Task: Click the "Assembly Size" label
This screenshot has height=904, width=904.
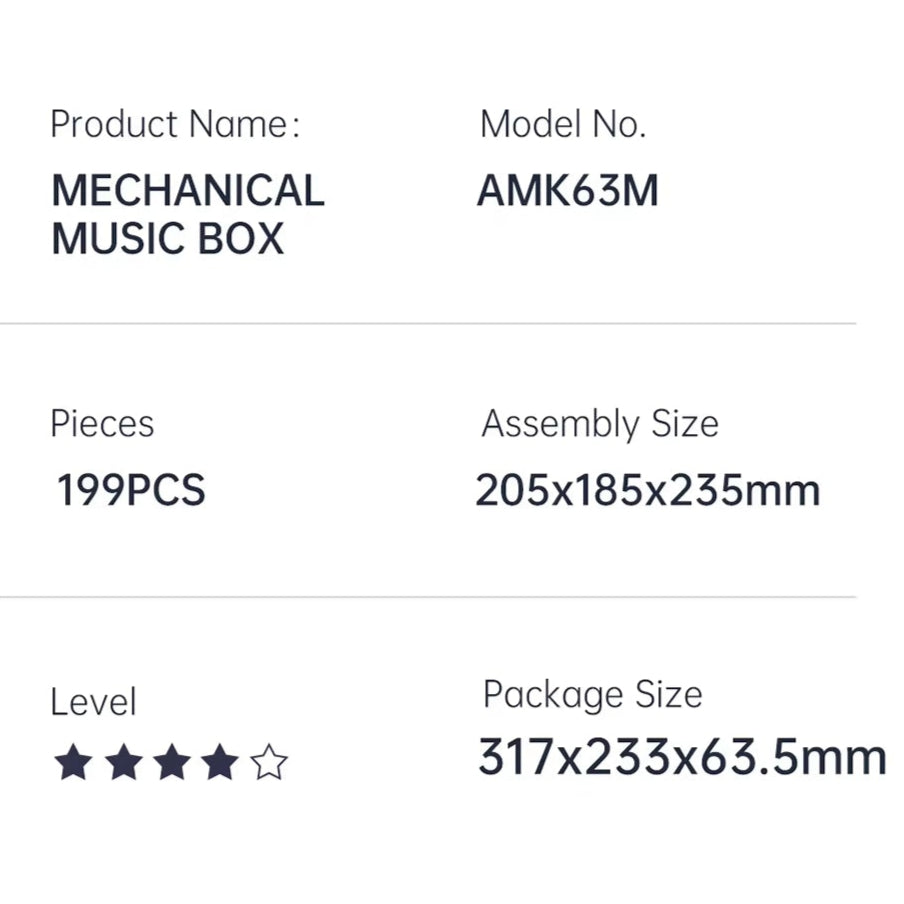Action: (x=600, y=424)
